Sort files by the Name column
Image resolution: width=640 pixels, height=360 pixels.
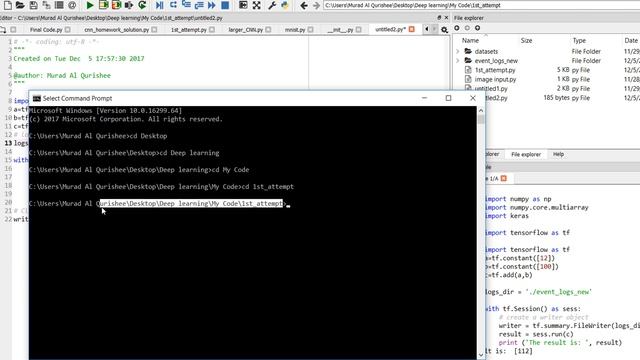tap(470, 40)
